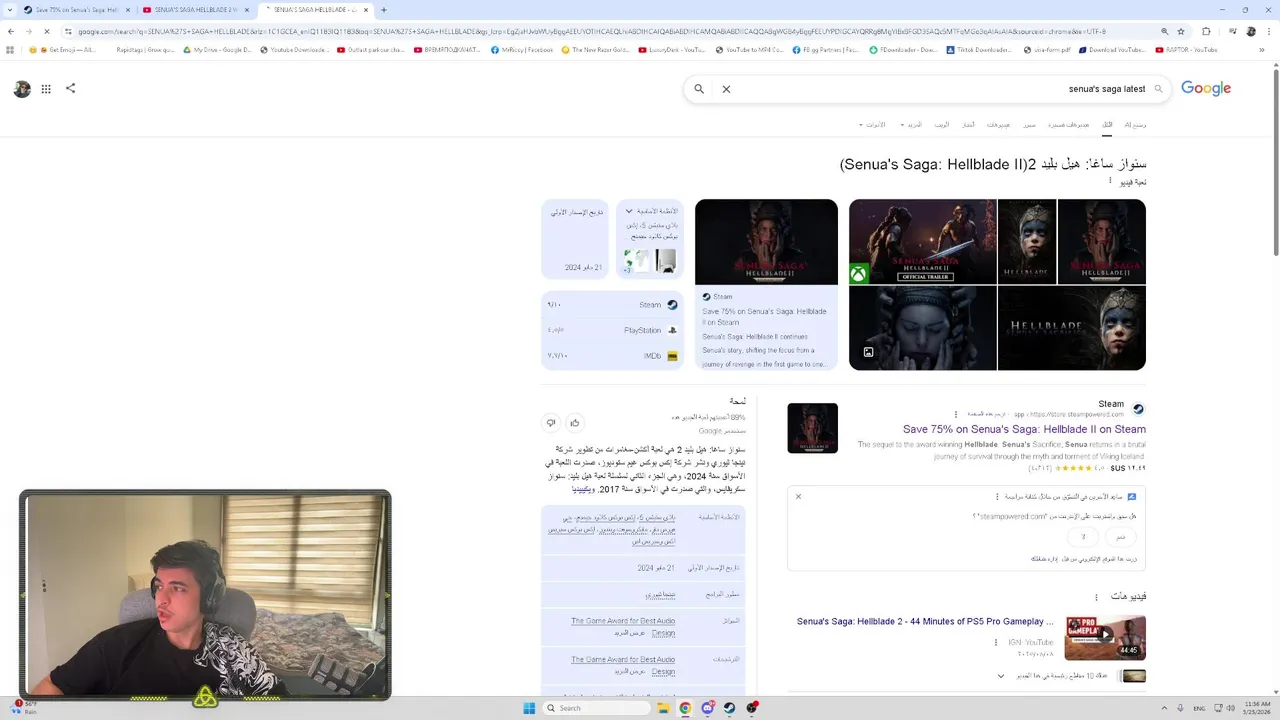
Task: Open the Google account avatar
Action: (x=22, y=88)
